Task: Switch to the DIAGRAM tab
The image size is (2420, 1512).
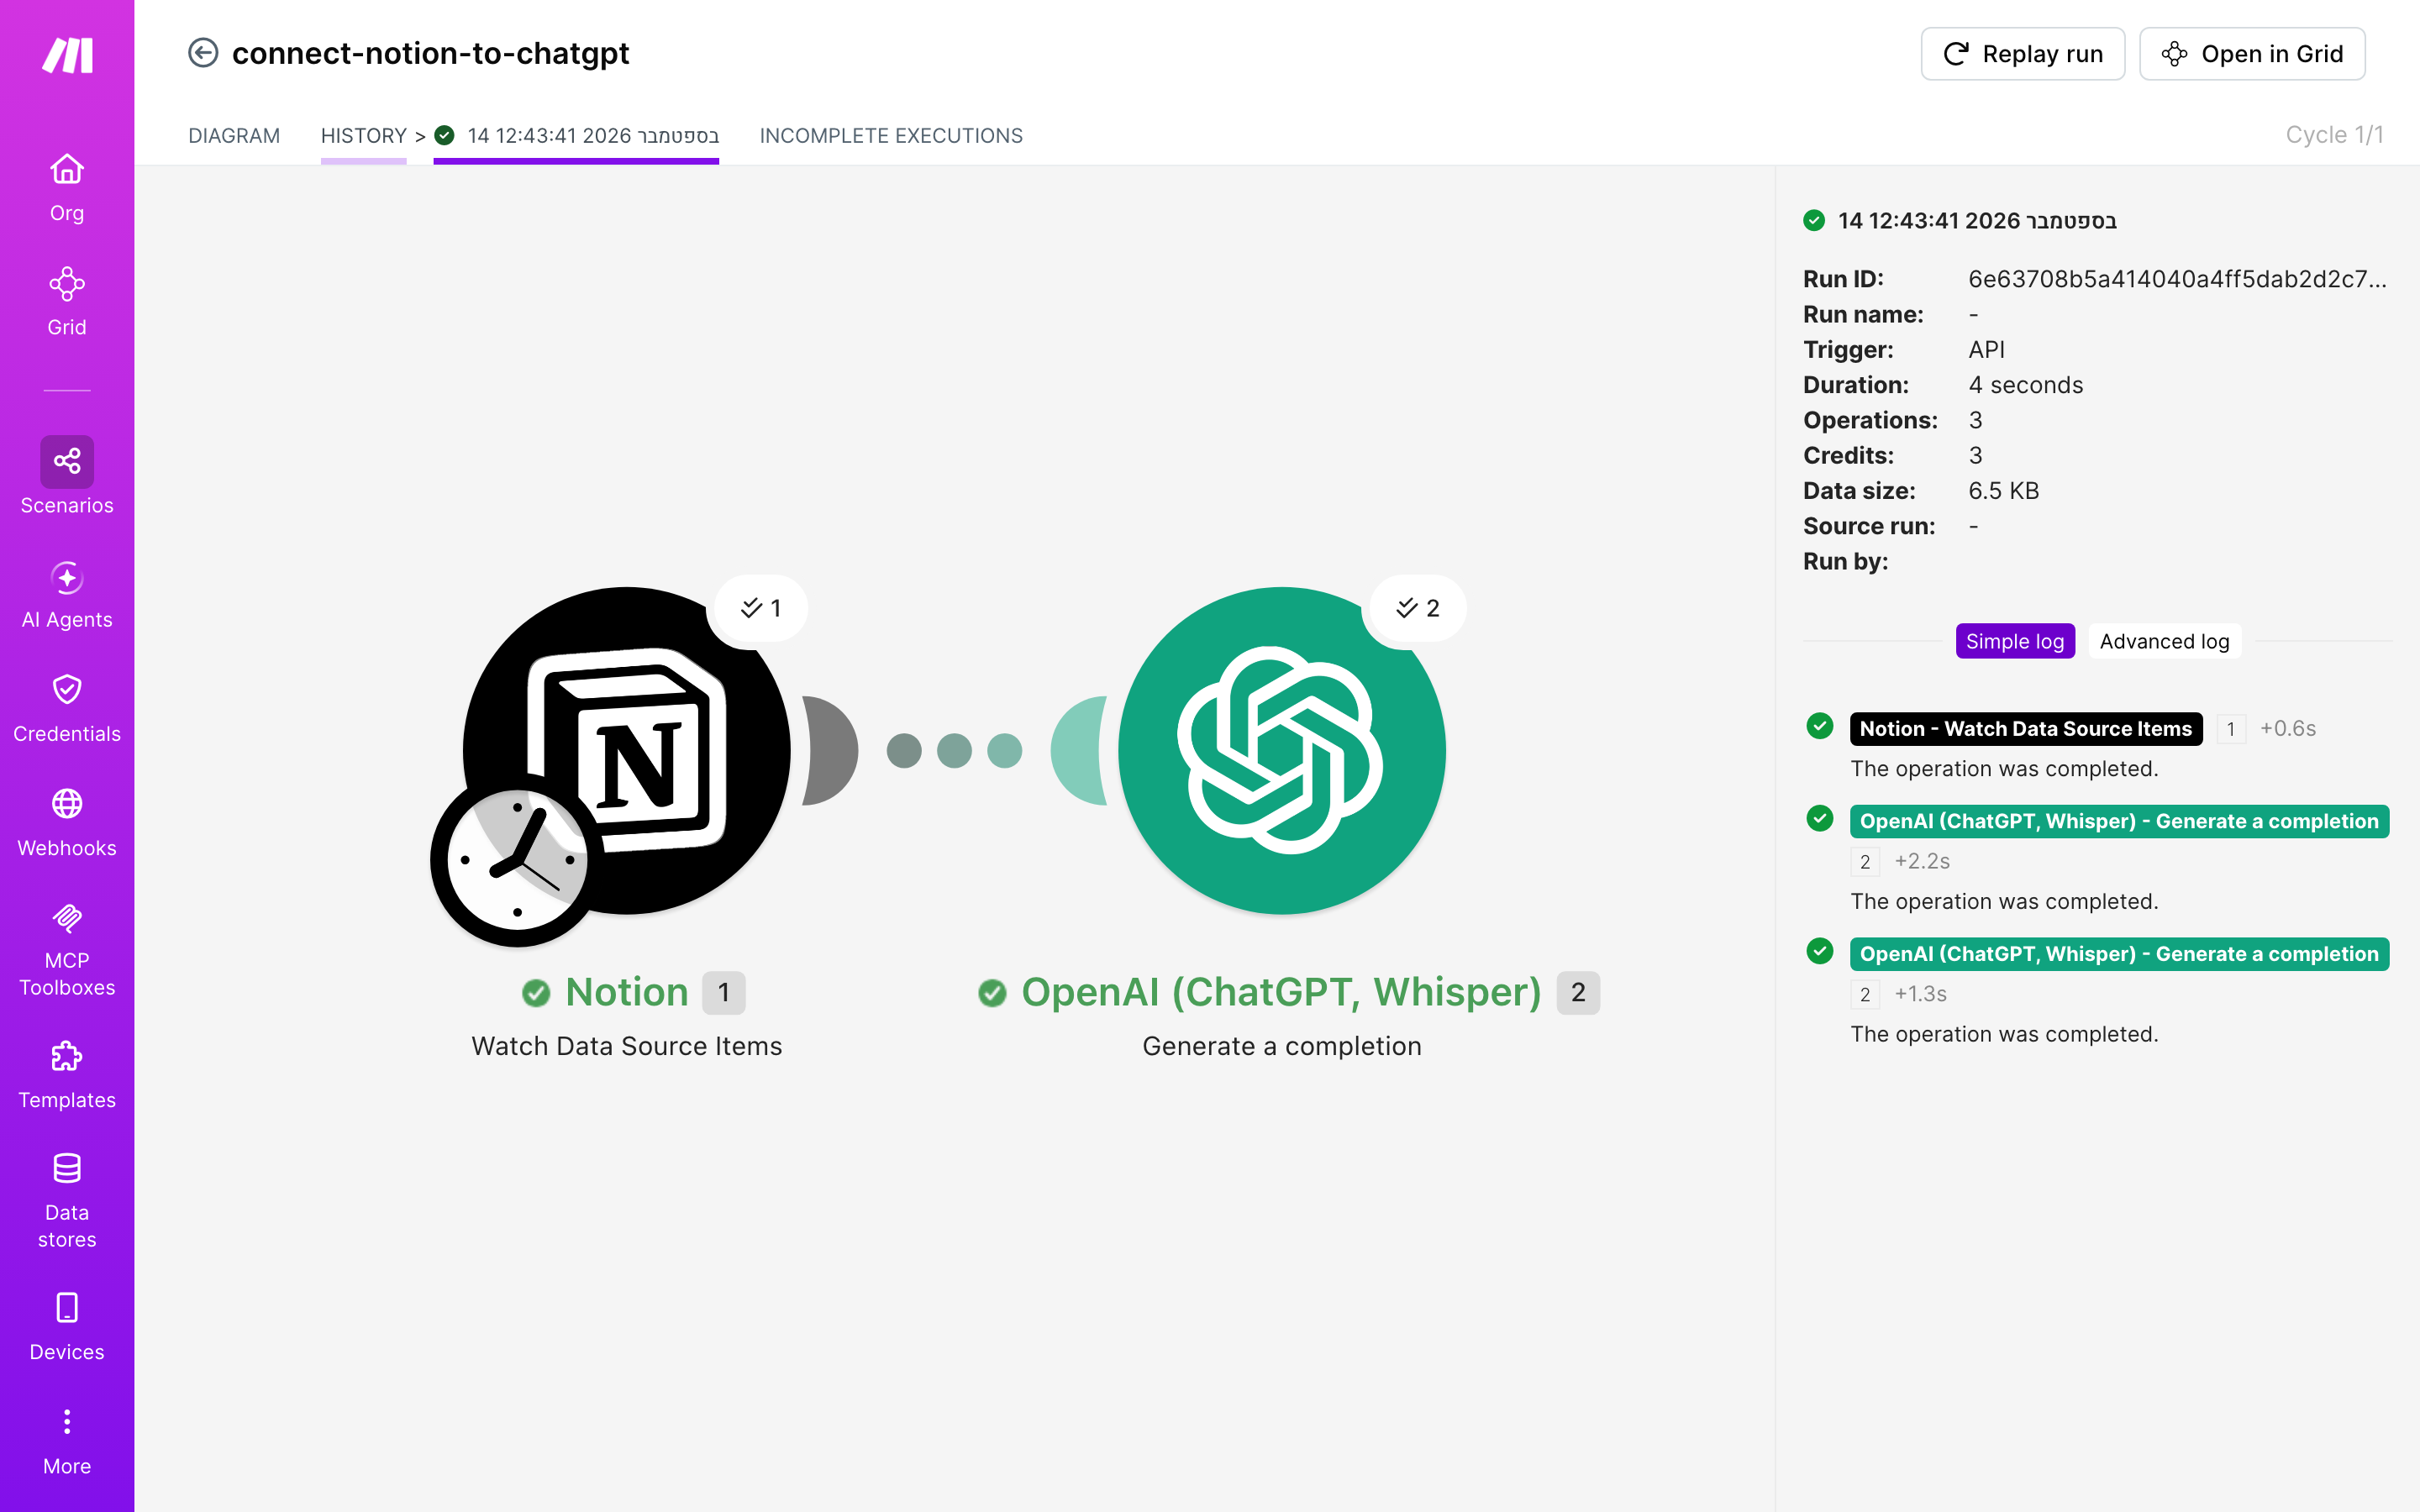Action: coord(234,135)
